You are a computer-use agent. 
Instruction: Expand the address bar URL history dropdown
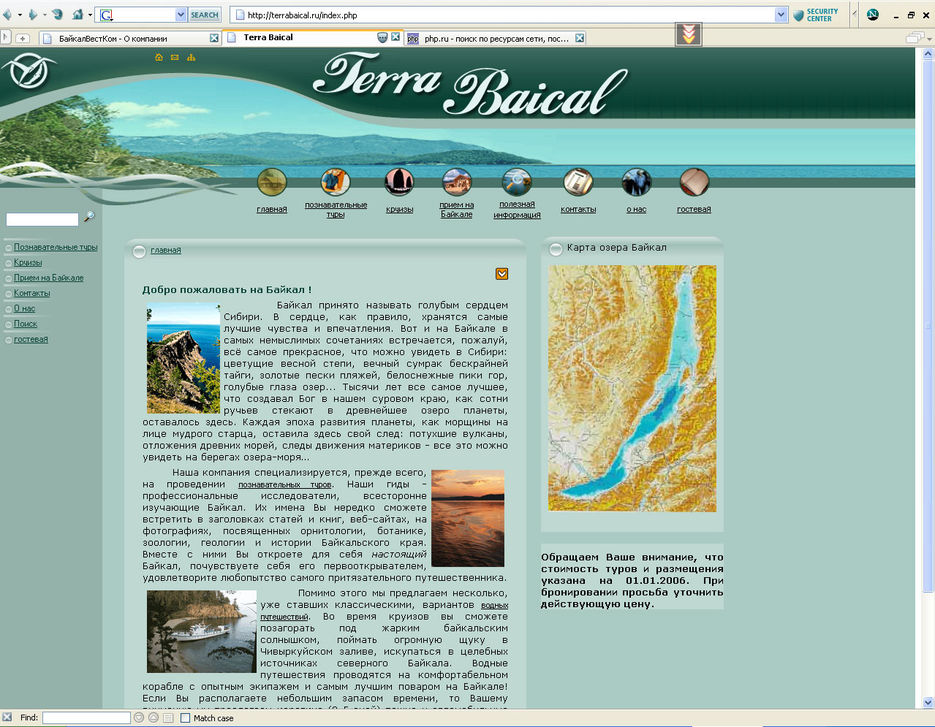point(781,15)
